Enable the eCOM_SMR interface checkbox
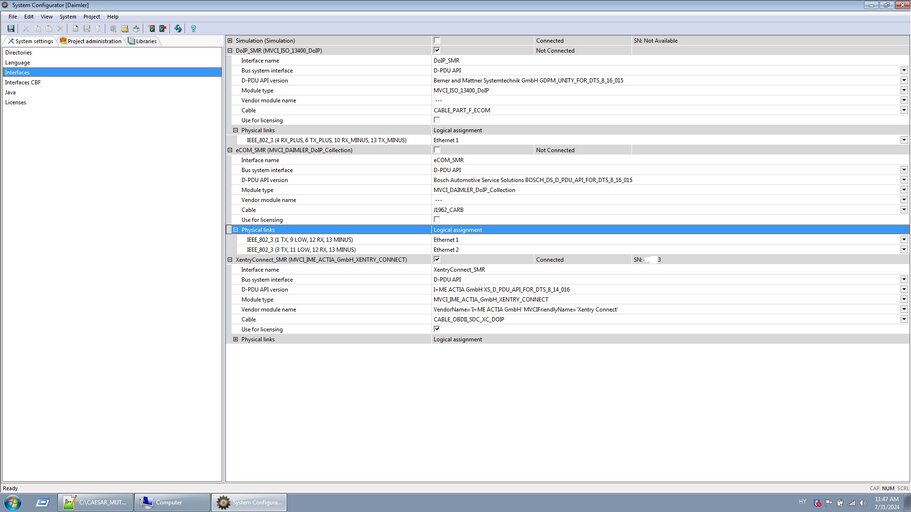Screen dimensions: 911x512 pyautogui.click(x=436, y=150)
